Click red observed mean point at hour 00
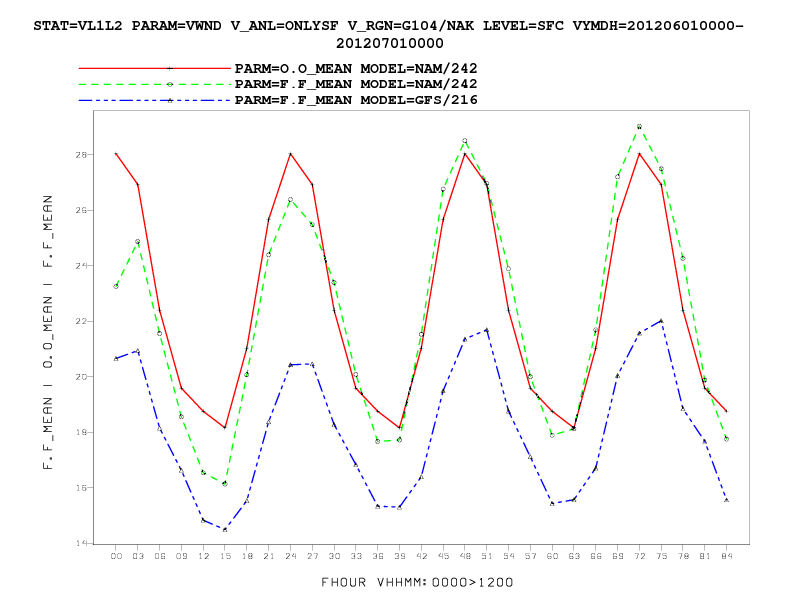This screenshot has height=612, width=792. tap(116, 154)
